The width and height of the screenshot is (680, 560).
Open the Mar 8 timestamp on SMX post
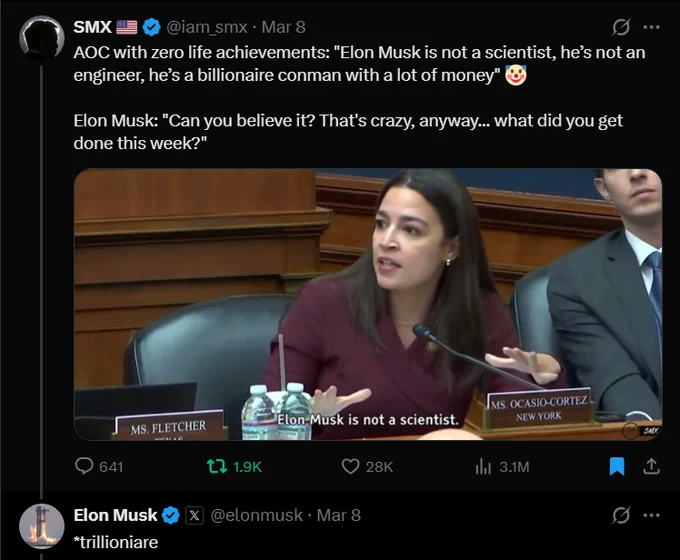(x=283, y=27)
